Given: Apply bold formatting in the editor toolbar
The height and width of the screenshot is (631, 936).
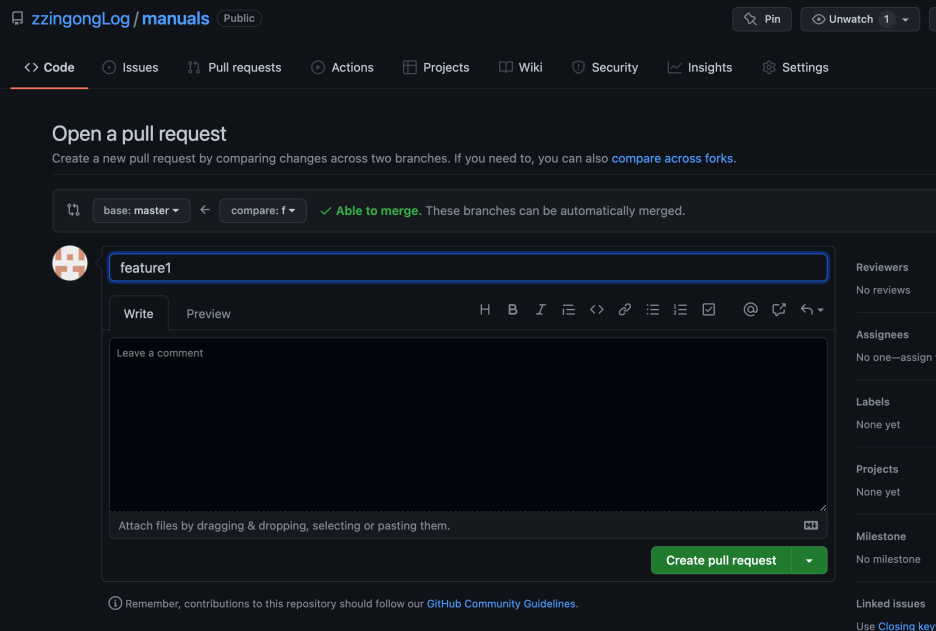Looking at the screenshot, I should (512, 309).
